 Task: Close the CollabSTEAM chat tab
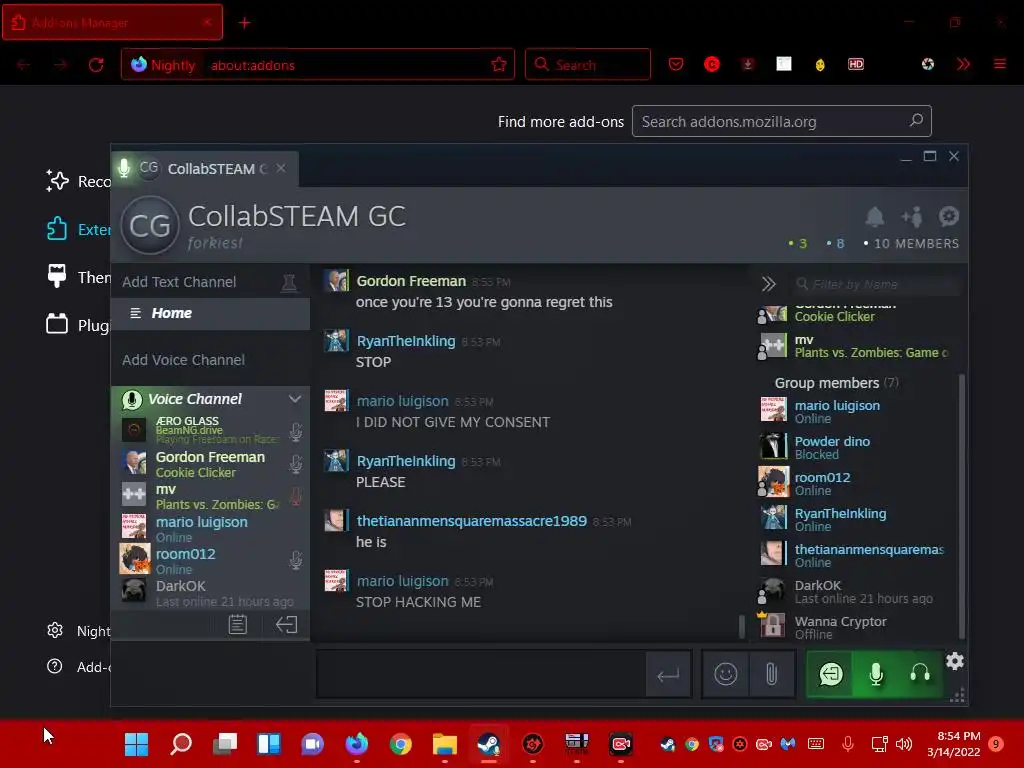coord(281,168)
